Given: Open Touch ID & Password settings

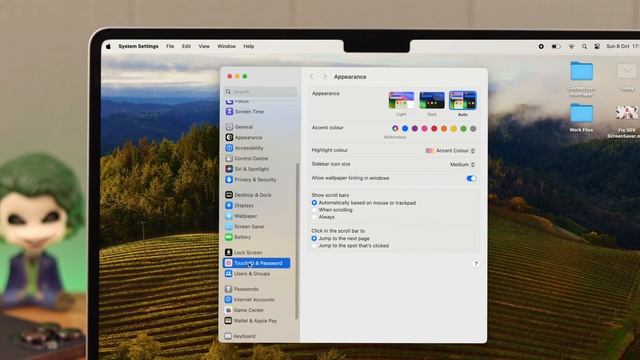Looking at the screenshot, I should (x=257, y=263).
